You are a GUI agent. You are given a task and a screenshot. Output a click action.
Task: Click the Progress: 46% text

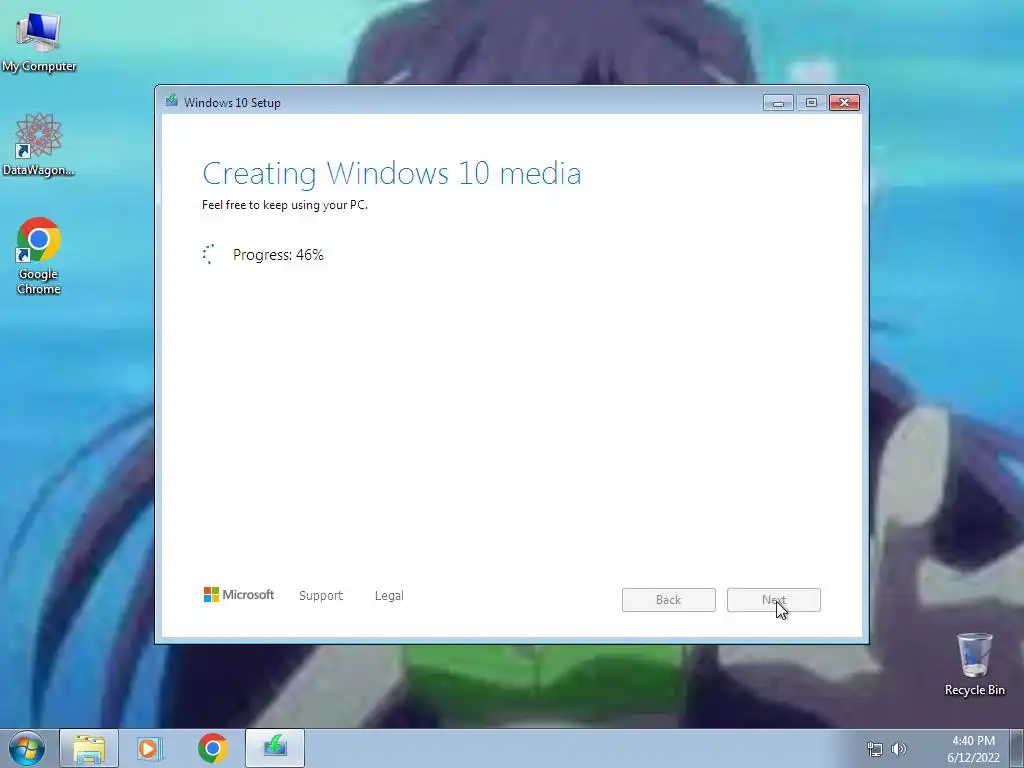pos(278,255)
